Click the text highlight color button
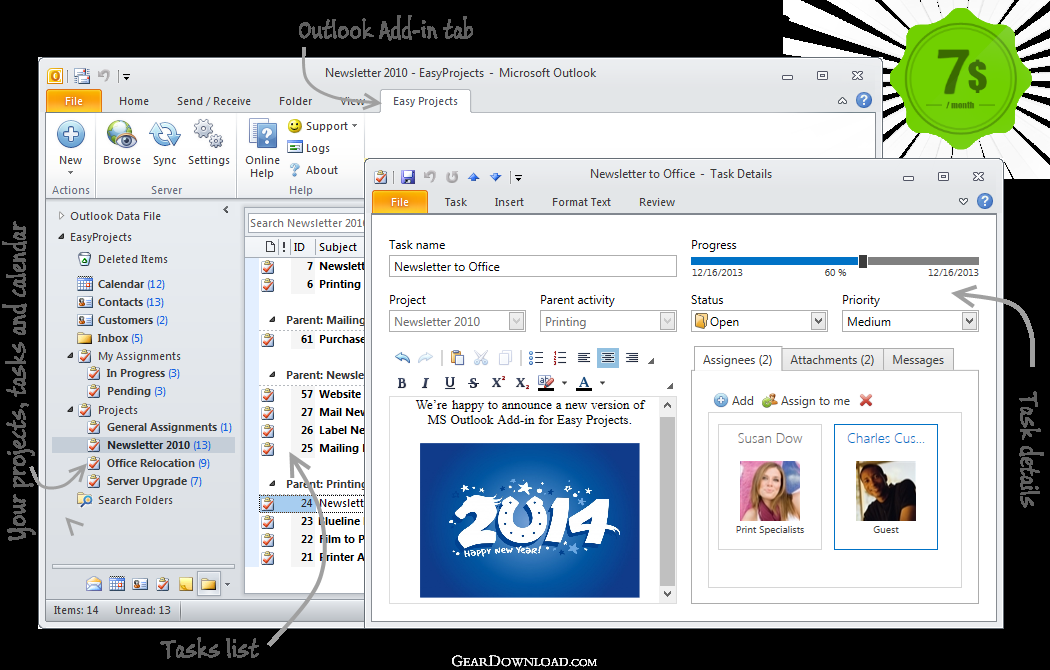Screen dimensions: 1050x670 click(x=546, y=383)
